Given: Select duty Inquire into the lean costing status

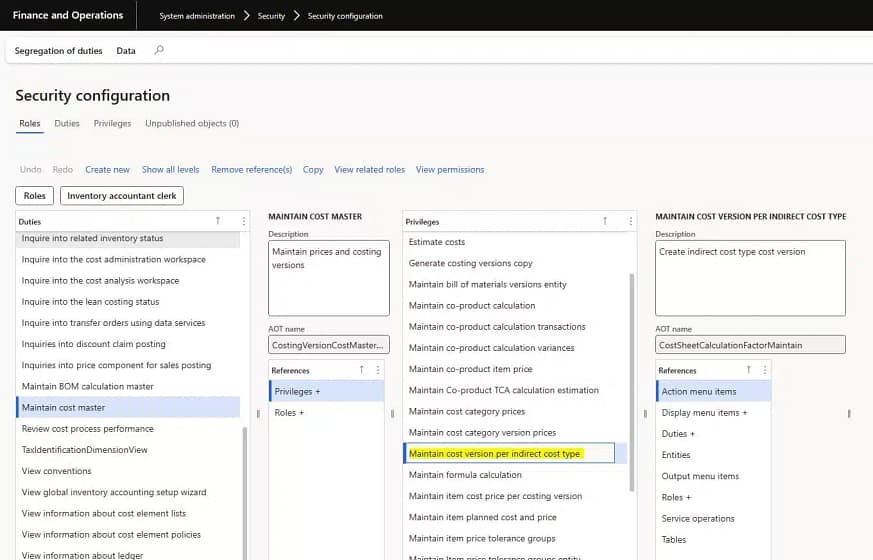Looking at the screenshot, I should coord(128,302).
